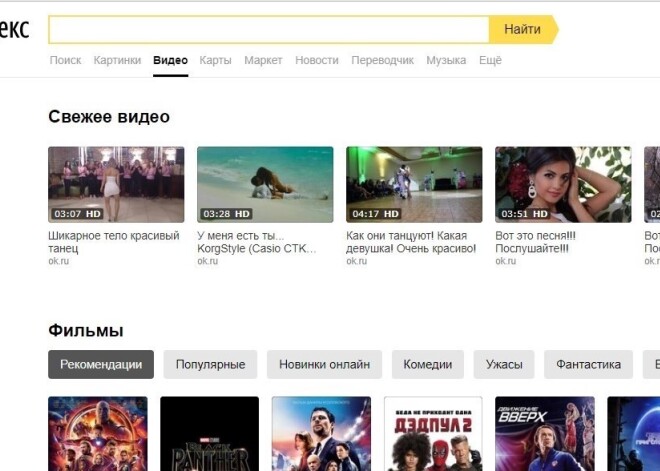Expand the Ещё menu
The height and width of the screenshot is (471, 660).
click(x=490, y=60)
